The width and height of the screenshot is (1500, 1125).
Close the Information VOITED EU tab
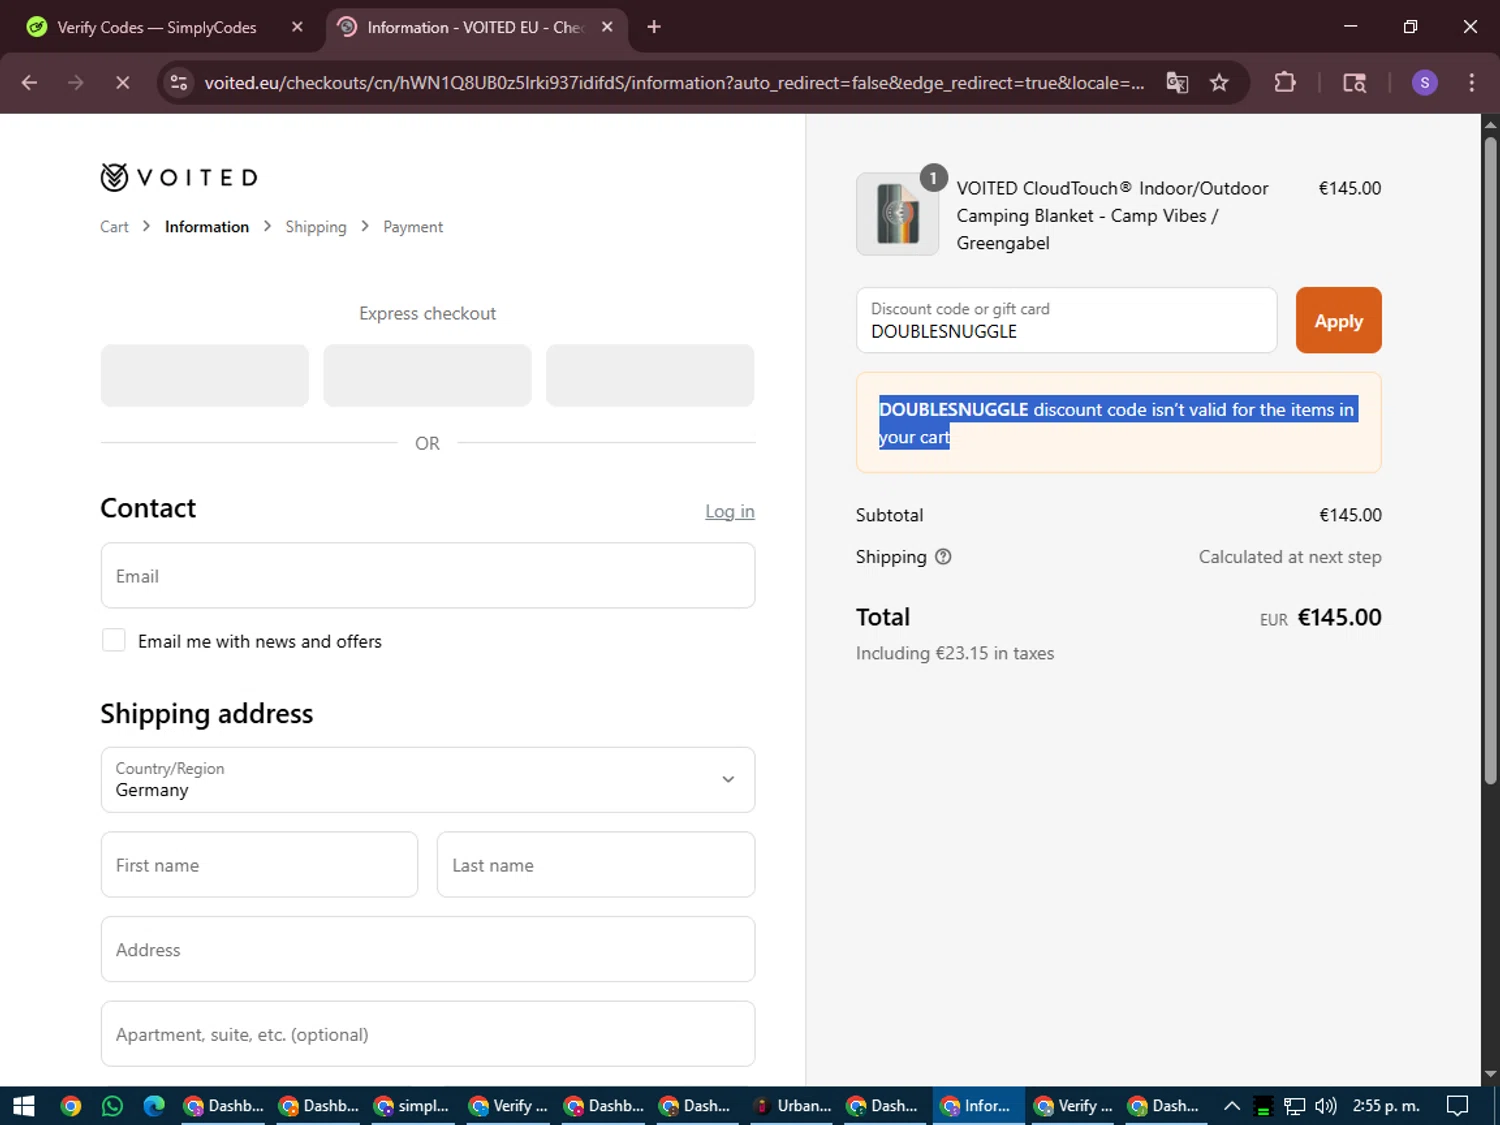[607, 27]
